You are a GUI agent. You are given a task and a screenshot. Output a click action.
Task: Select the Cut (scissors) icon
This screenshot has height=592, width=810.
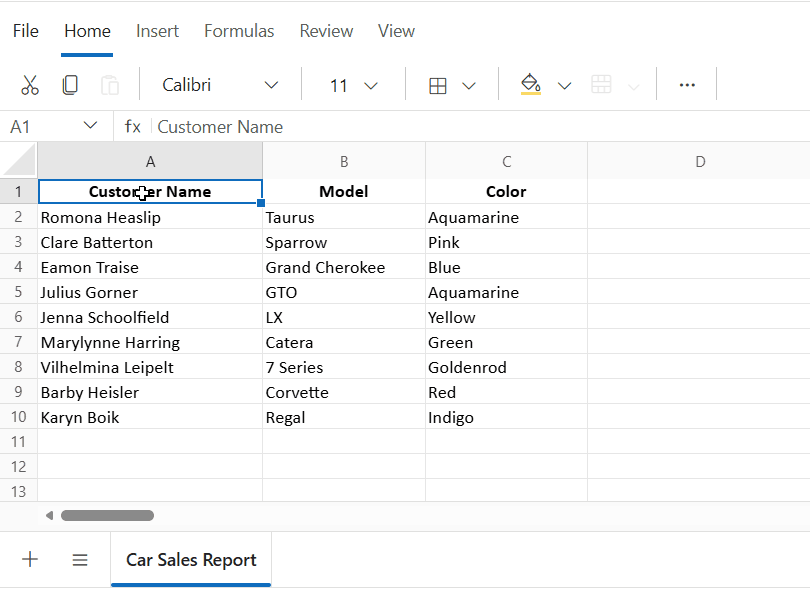[x=30, y=85]
